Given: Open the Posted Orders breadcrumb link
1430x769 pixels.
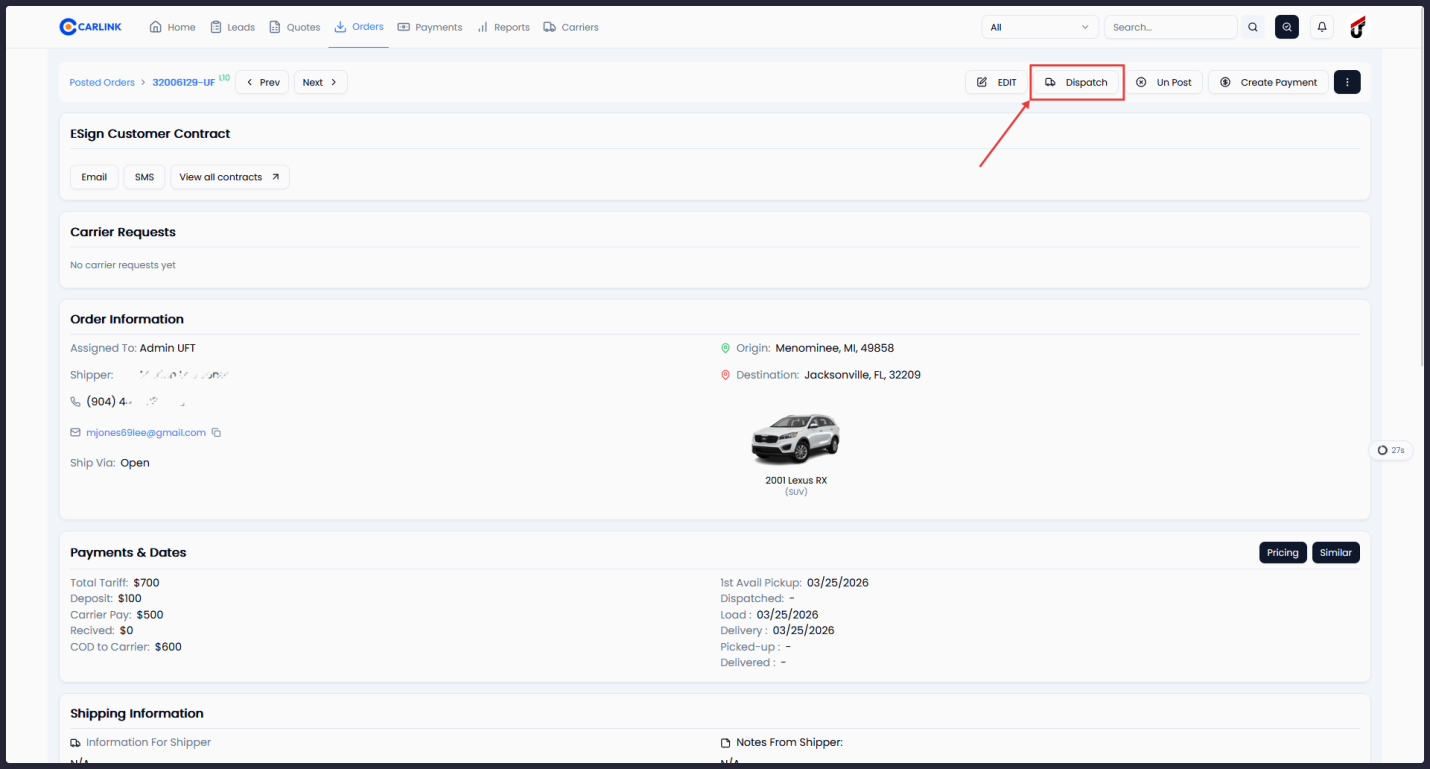Looking at the screenshot, I should click(x=101, y=82).
